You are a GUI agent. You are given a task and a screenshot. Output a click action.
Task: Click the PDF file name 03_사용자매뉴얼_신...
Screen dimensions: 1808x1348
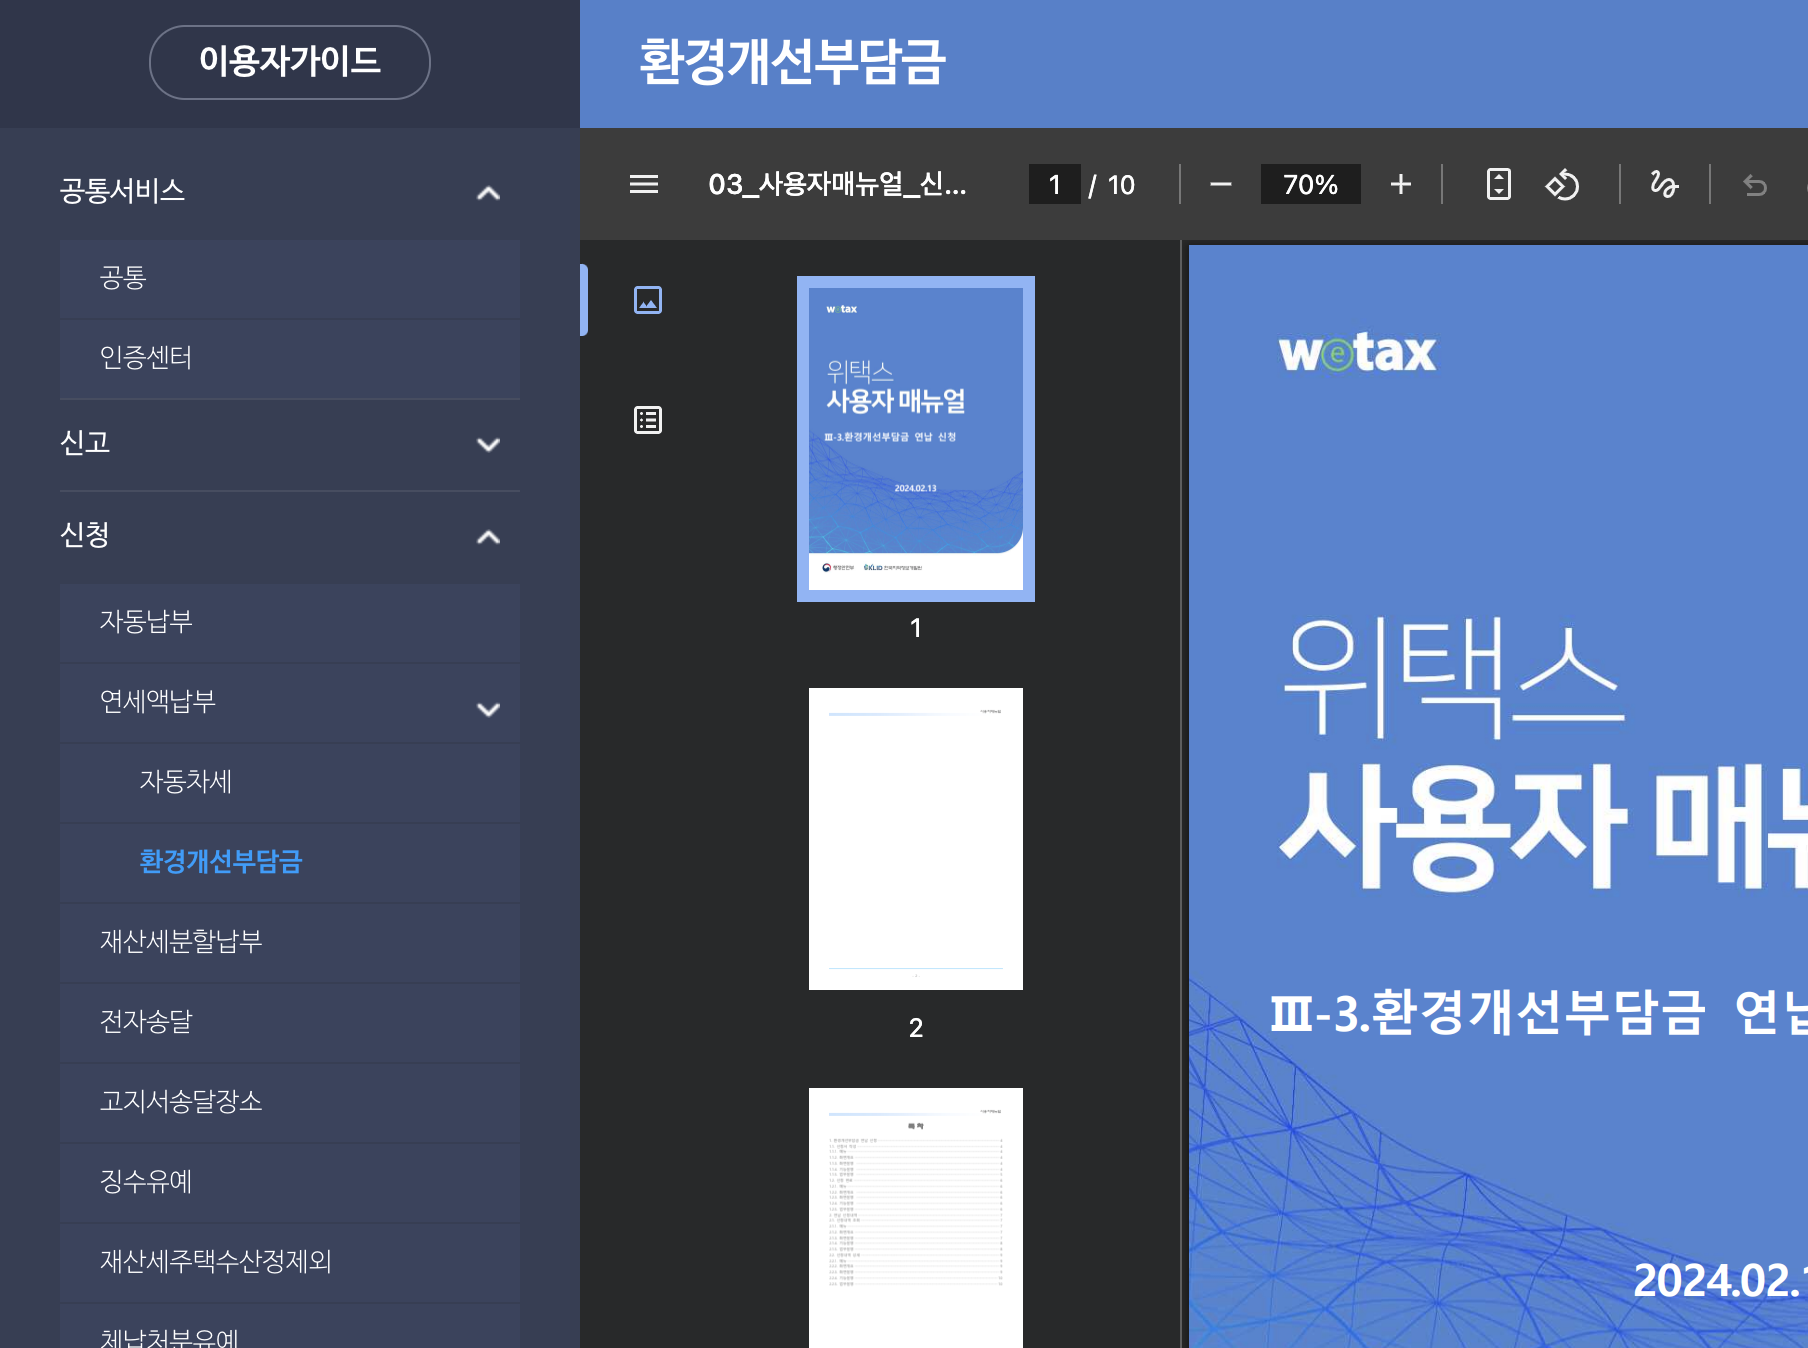837,184
